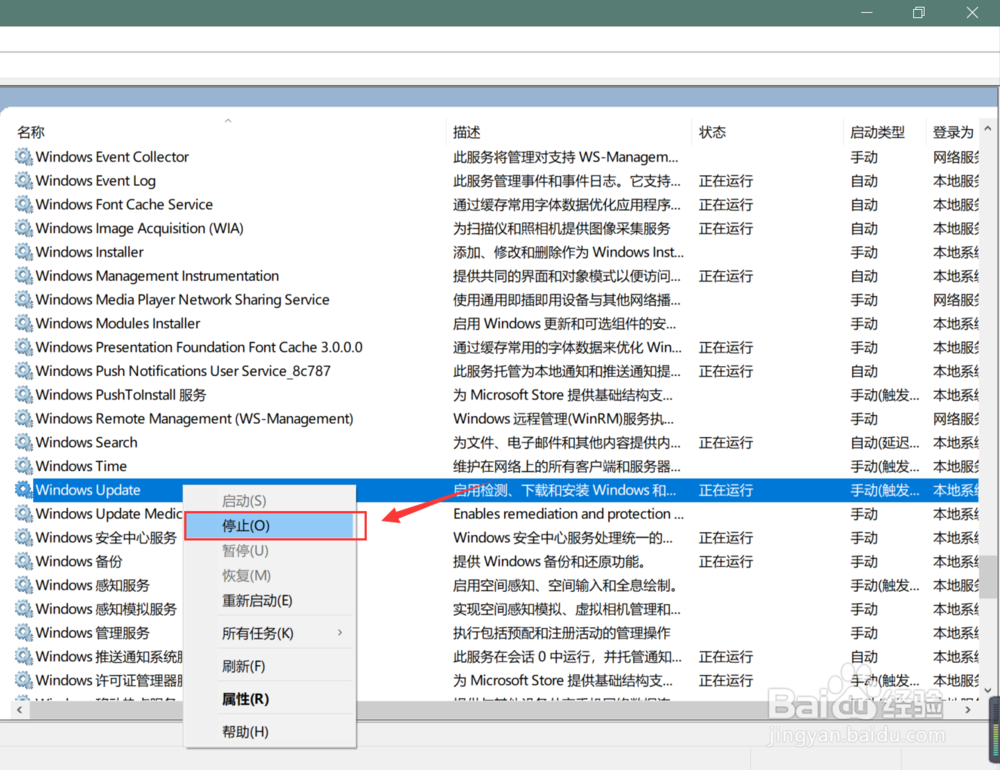
Task: Sort services by the 名称 column header
Action: click(31, 132)
